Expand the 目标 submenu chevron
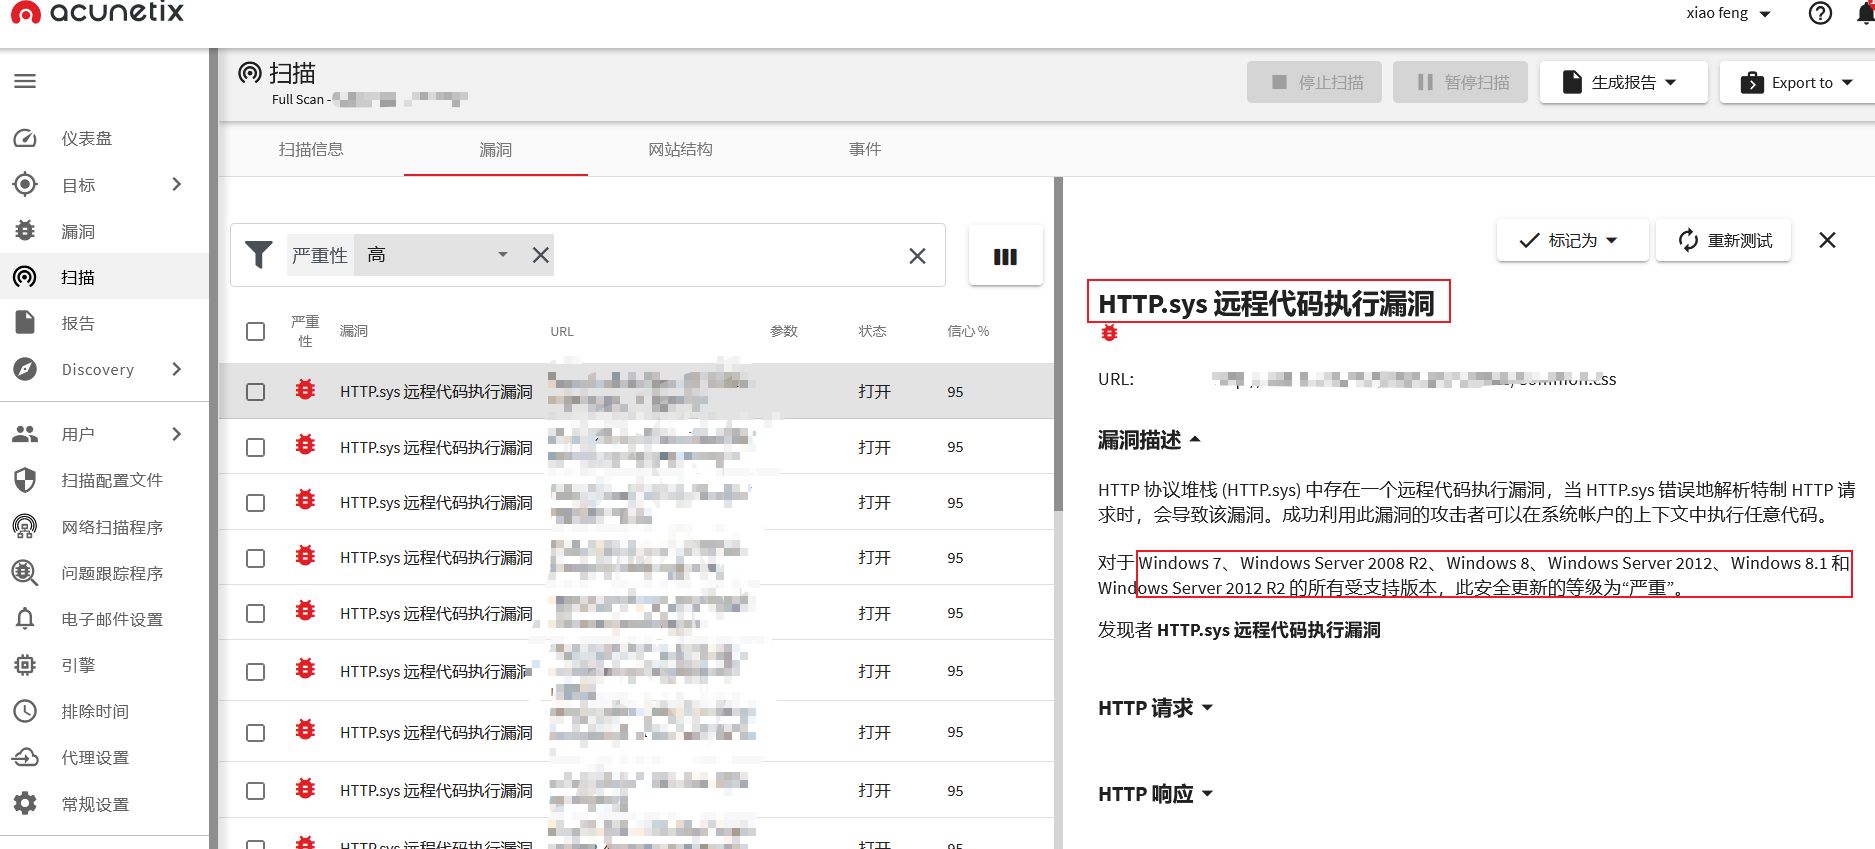This screenshot has height=849, width=1875. 177,184
